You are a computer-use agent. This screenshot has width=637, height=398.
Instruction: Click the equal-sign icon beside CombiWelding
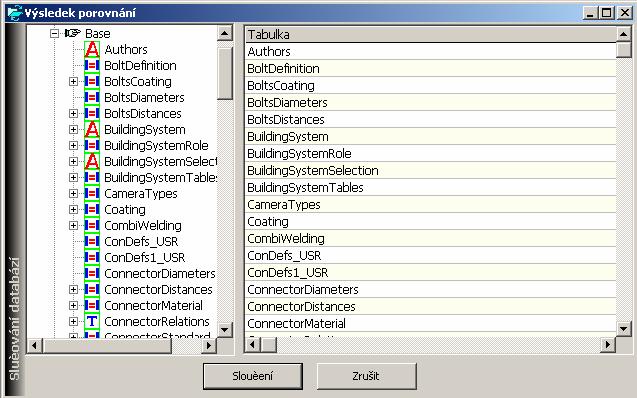coord(92,225)
